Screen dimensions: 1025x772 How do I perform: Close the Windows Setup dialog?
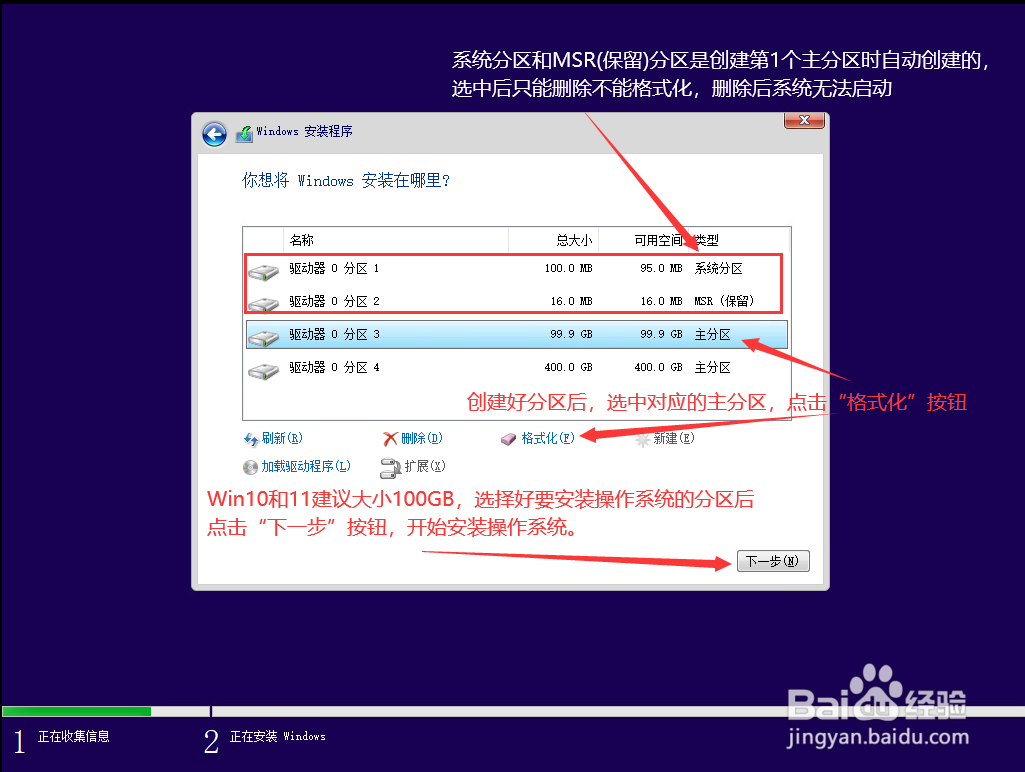coord(804,120)
